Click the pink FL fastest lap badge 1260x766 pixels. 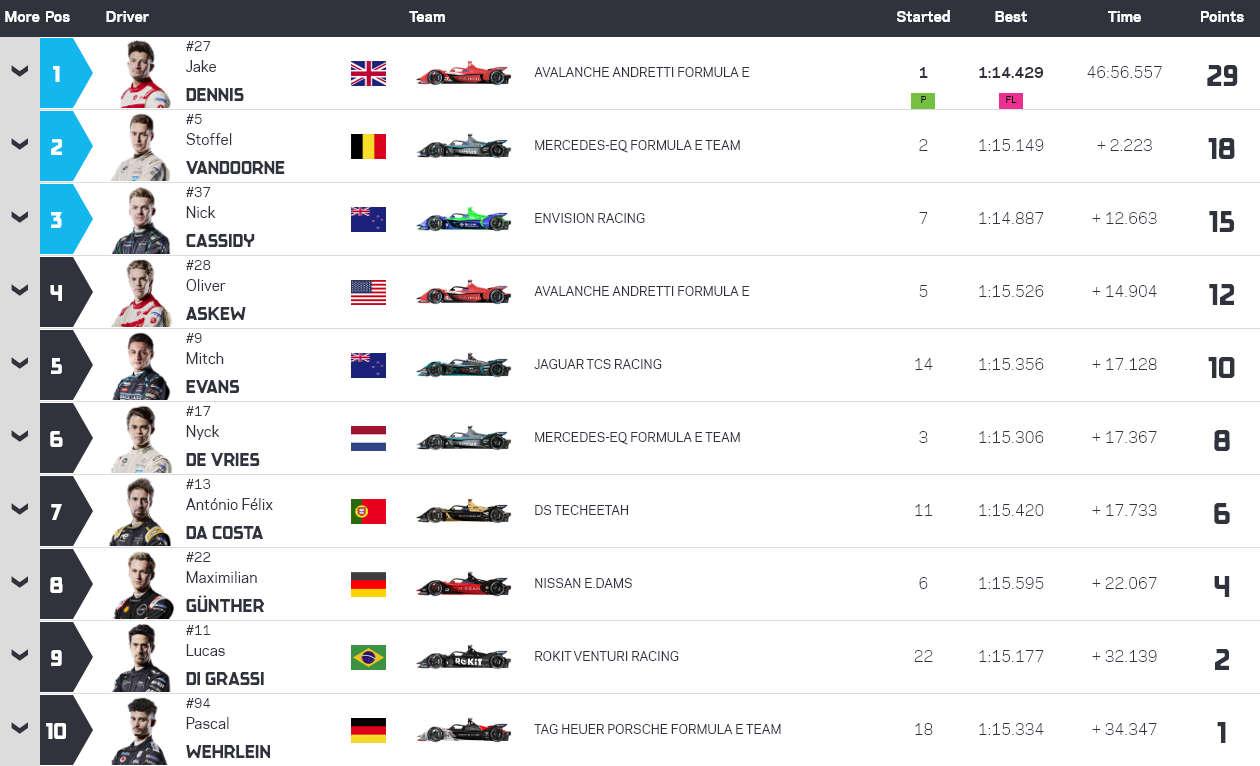[1010, 100]
